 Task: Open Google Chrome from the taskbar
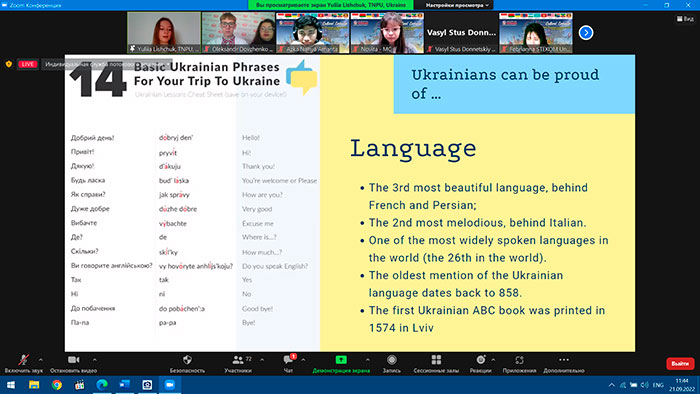[x=57, y=385]
